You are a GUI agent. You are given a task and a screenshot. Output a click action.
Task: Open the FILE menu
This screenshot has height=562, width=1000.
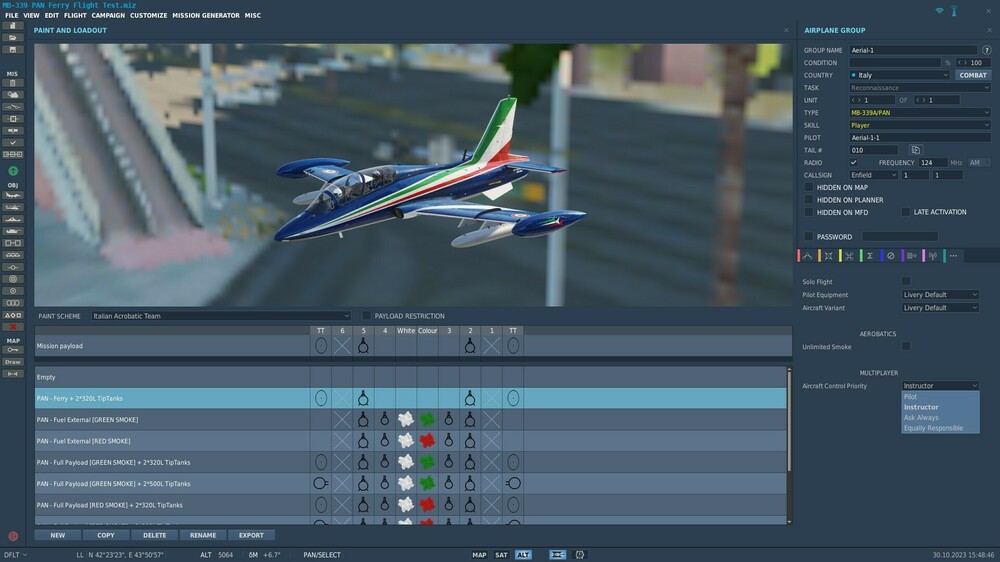click(x=11, y=15)
